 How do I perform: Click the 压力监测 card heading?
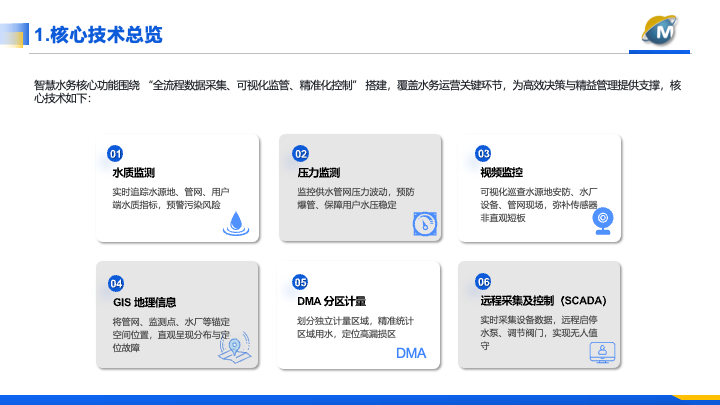[318, 172]
